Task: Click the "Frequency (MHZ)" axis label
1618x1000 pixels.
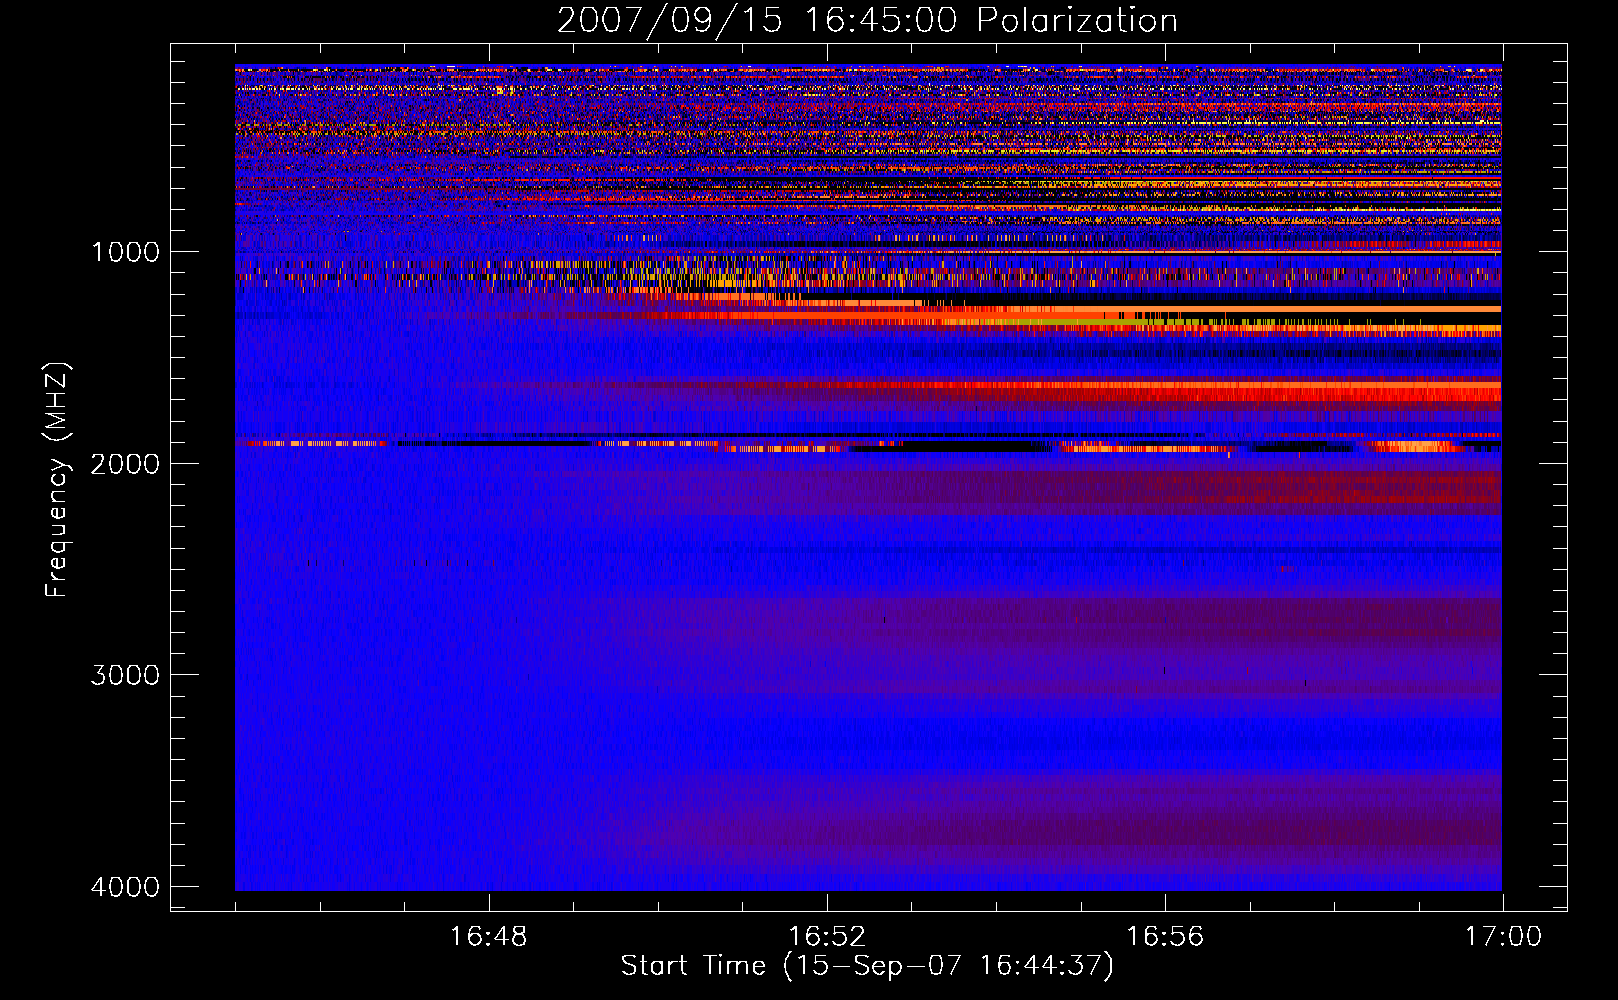Action: click(x=57, y=480)
